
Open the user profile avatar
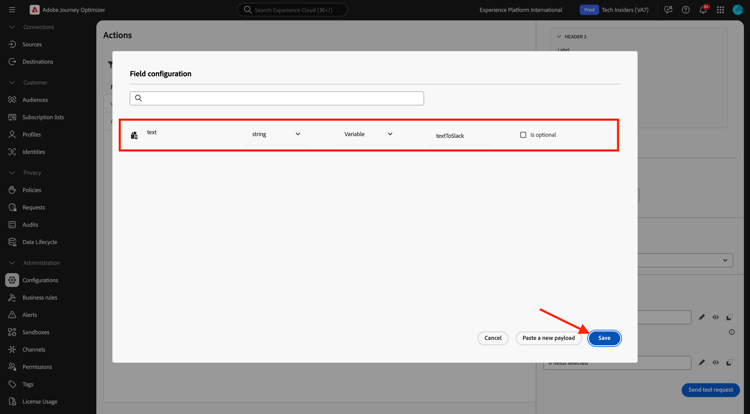(738, 10)
